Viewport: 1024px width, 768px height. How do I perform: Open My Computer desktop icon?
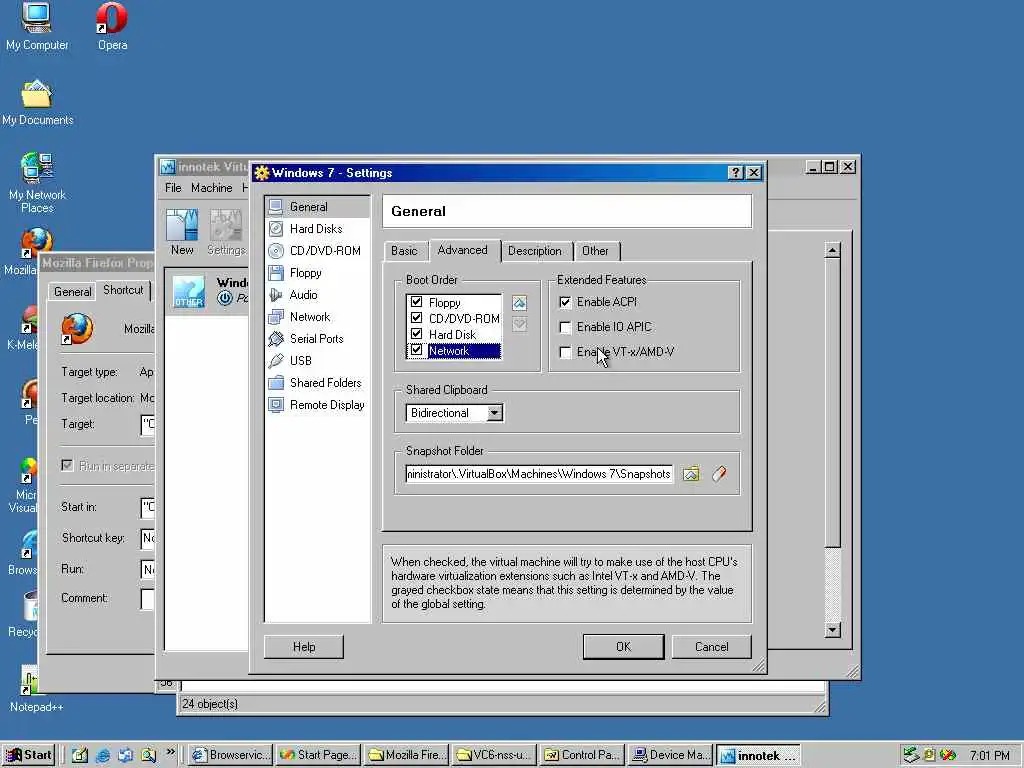(37, 27)
